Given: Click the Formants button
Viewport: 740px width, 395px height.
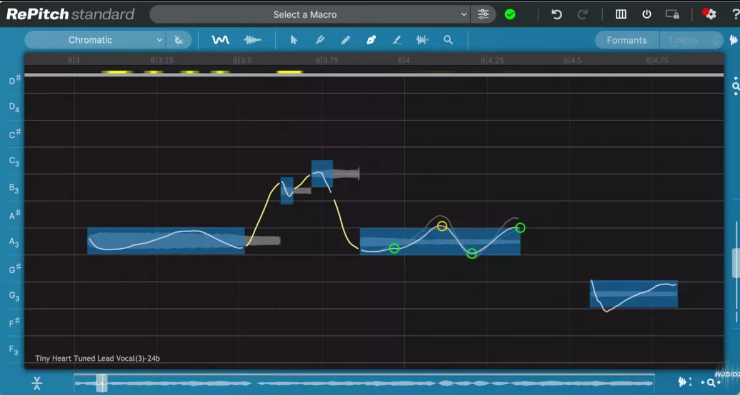Looking at the screenshot, I should pyautogui.click(x=626, y=40).
